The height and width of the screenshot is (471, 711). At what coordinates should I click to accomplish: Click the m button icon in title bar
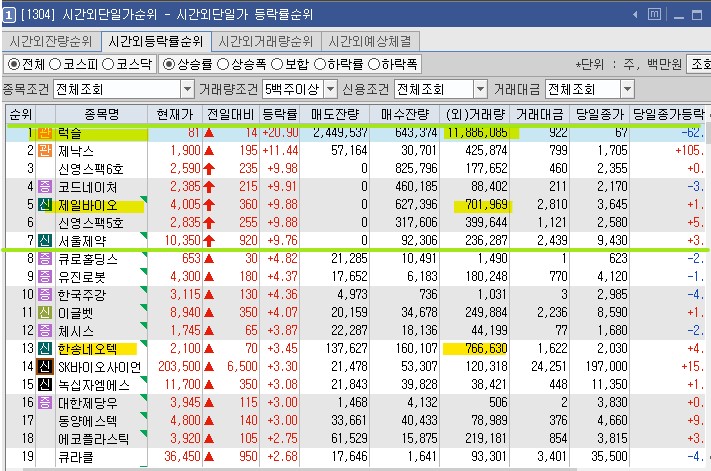pyautogui.click(x=654, y=15)
